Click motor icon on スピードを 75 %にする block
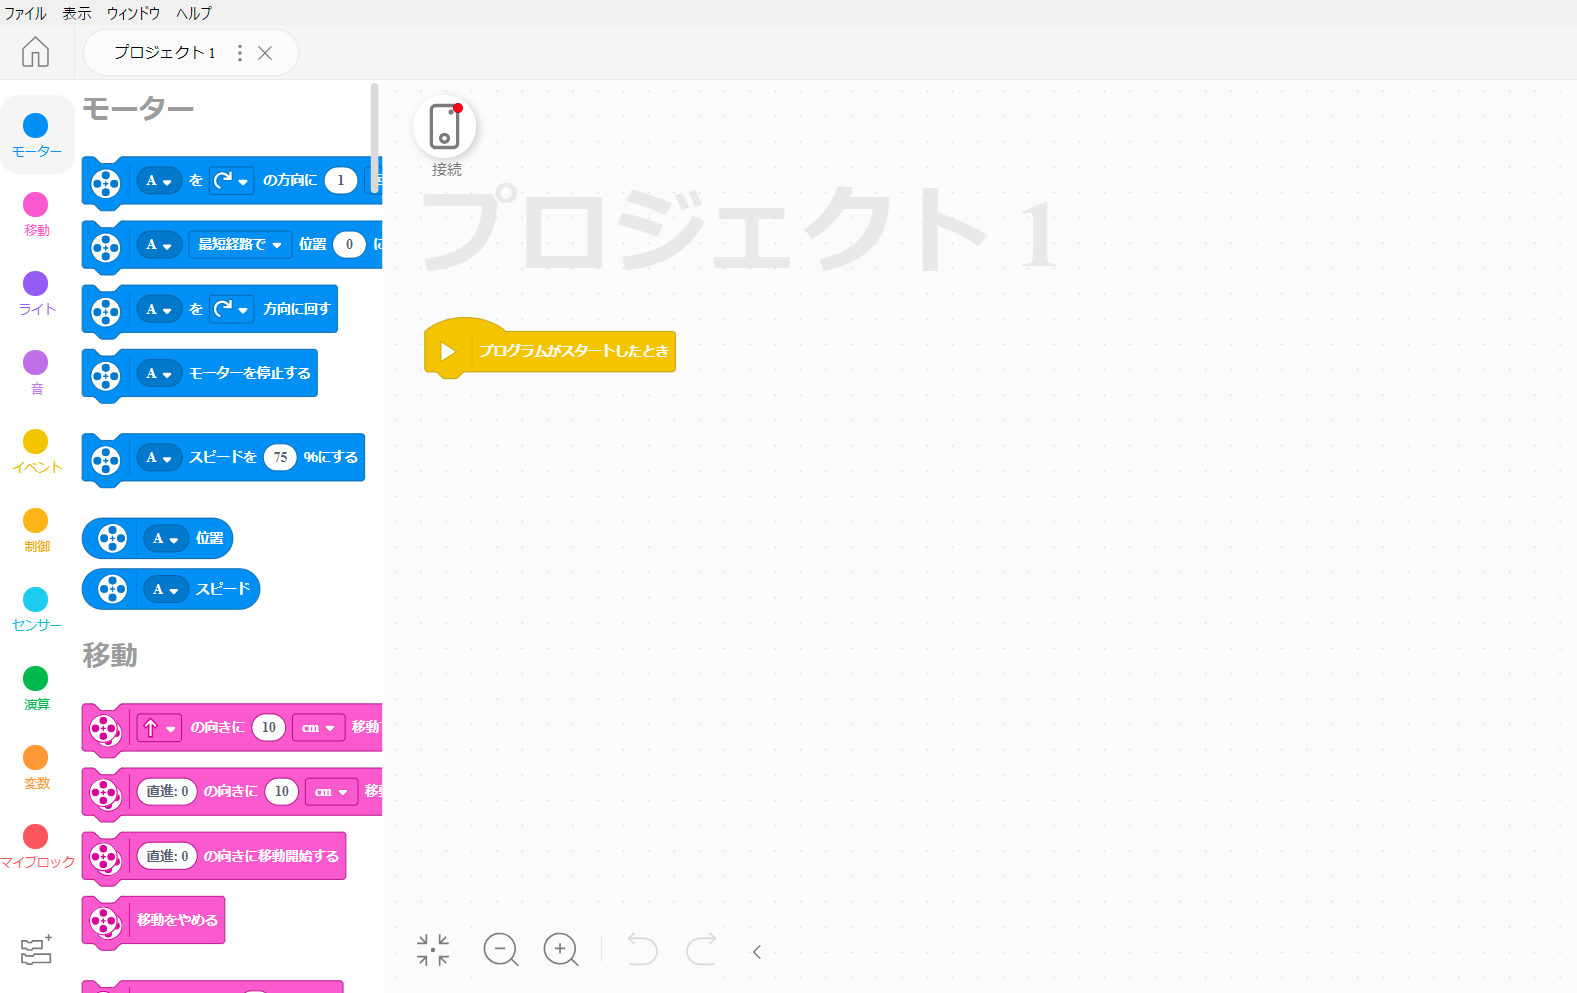The image size is (1577, 993). click(x=106, y=459)
